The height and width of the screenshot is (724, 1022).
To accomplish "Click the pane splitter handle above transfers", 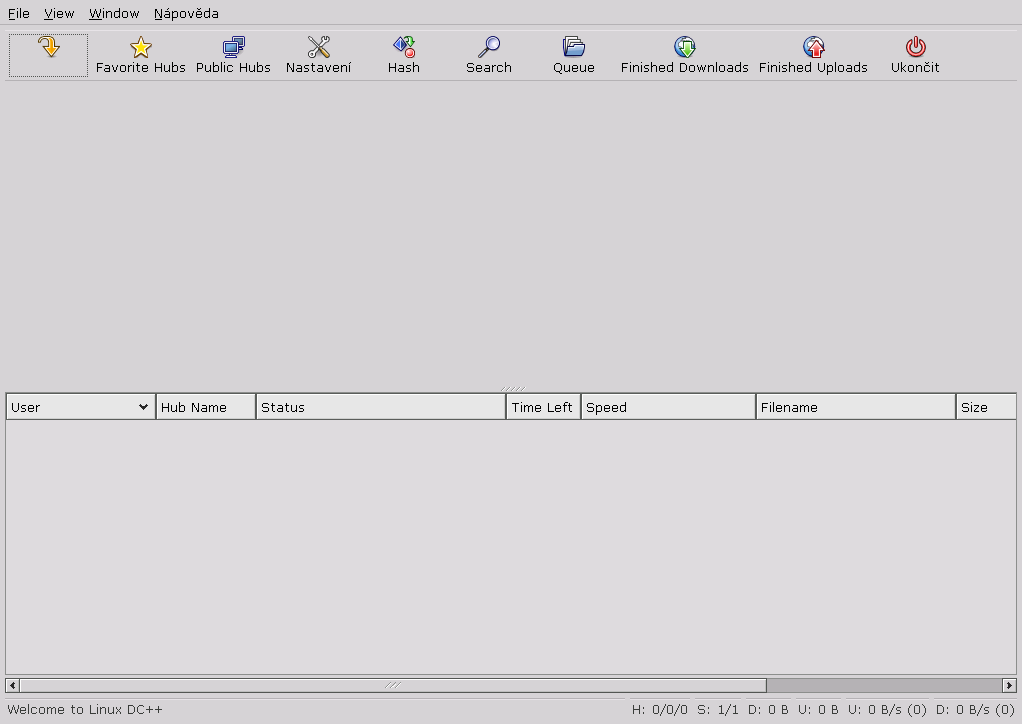I will pyautogui.click(x=512, y=388).
